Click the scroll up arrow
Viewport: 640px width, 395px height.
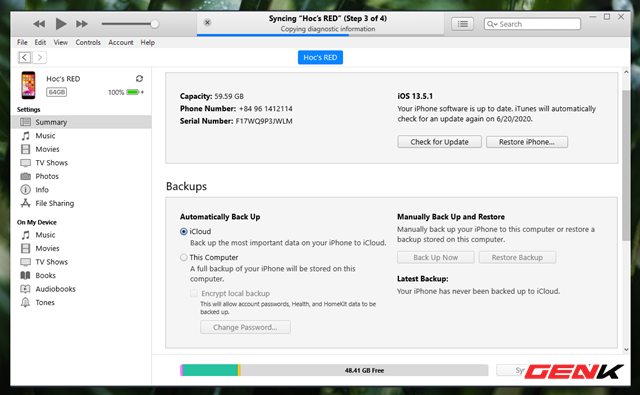click(x=626, y=72)
